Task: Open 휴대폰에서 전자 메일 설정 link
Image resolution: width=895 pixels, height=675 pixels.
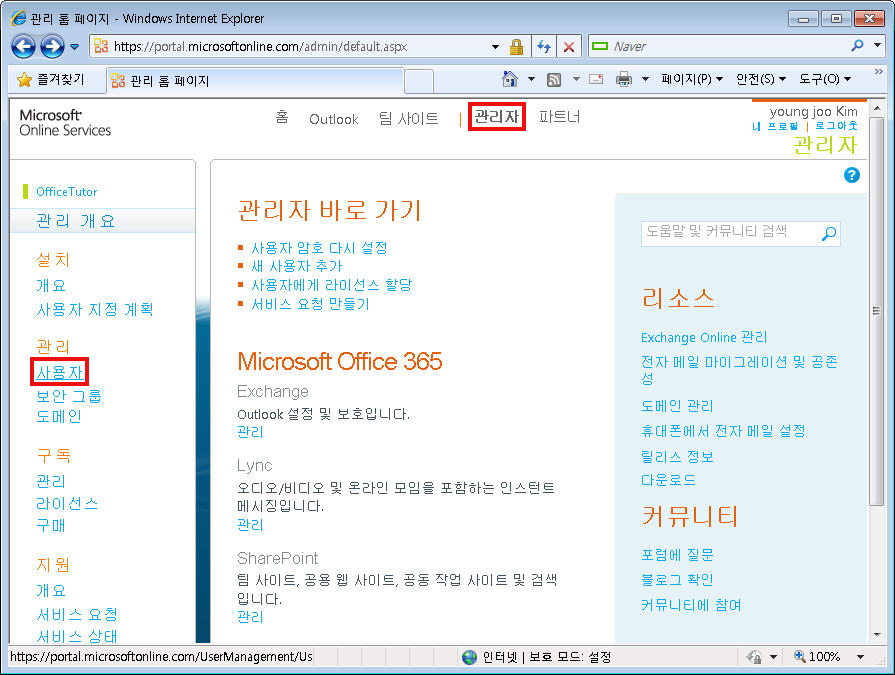Action: (x=723, y=431)
